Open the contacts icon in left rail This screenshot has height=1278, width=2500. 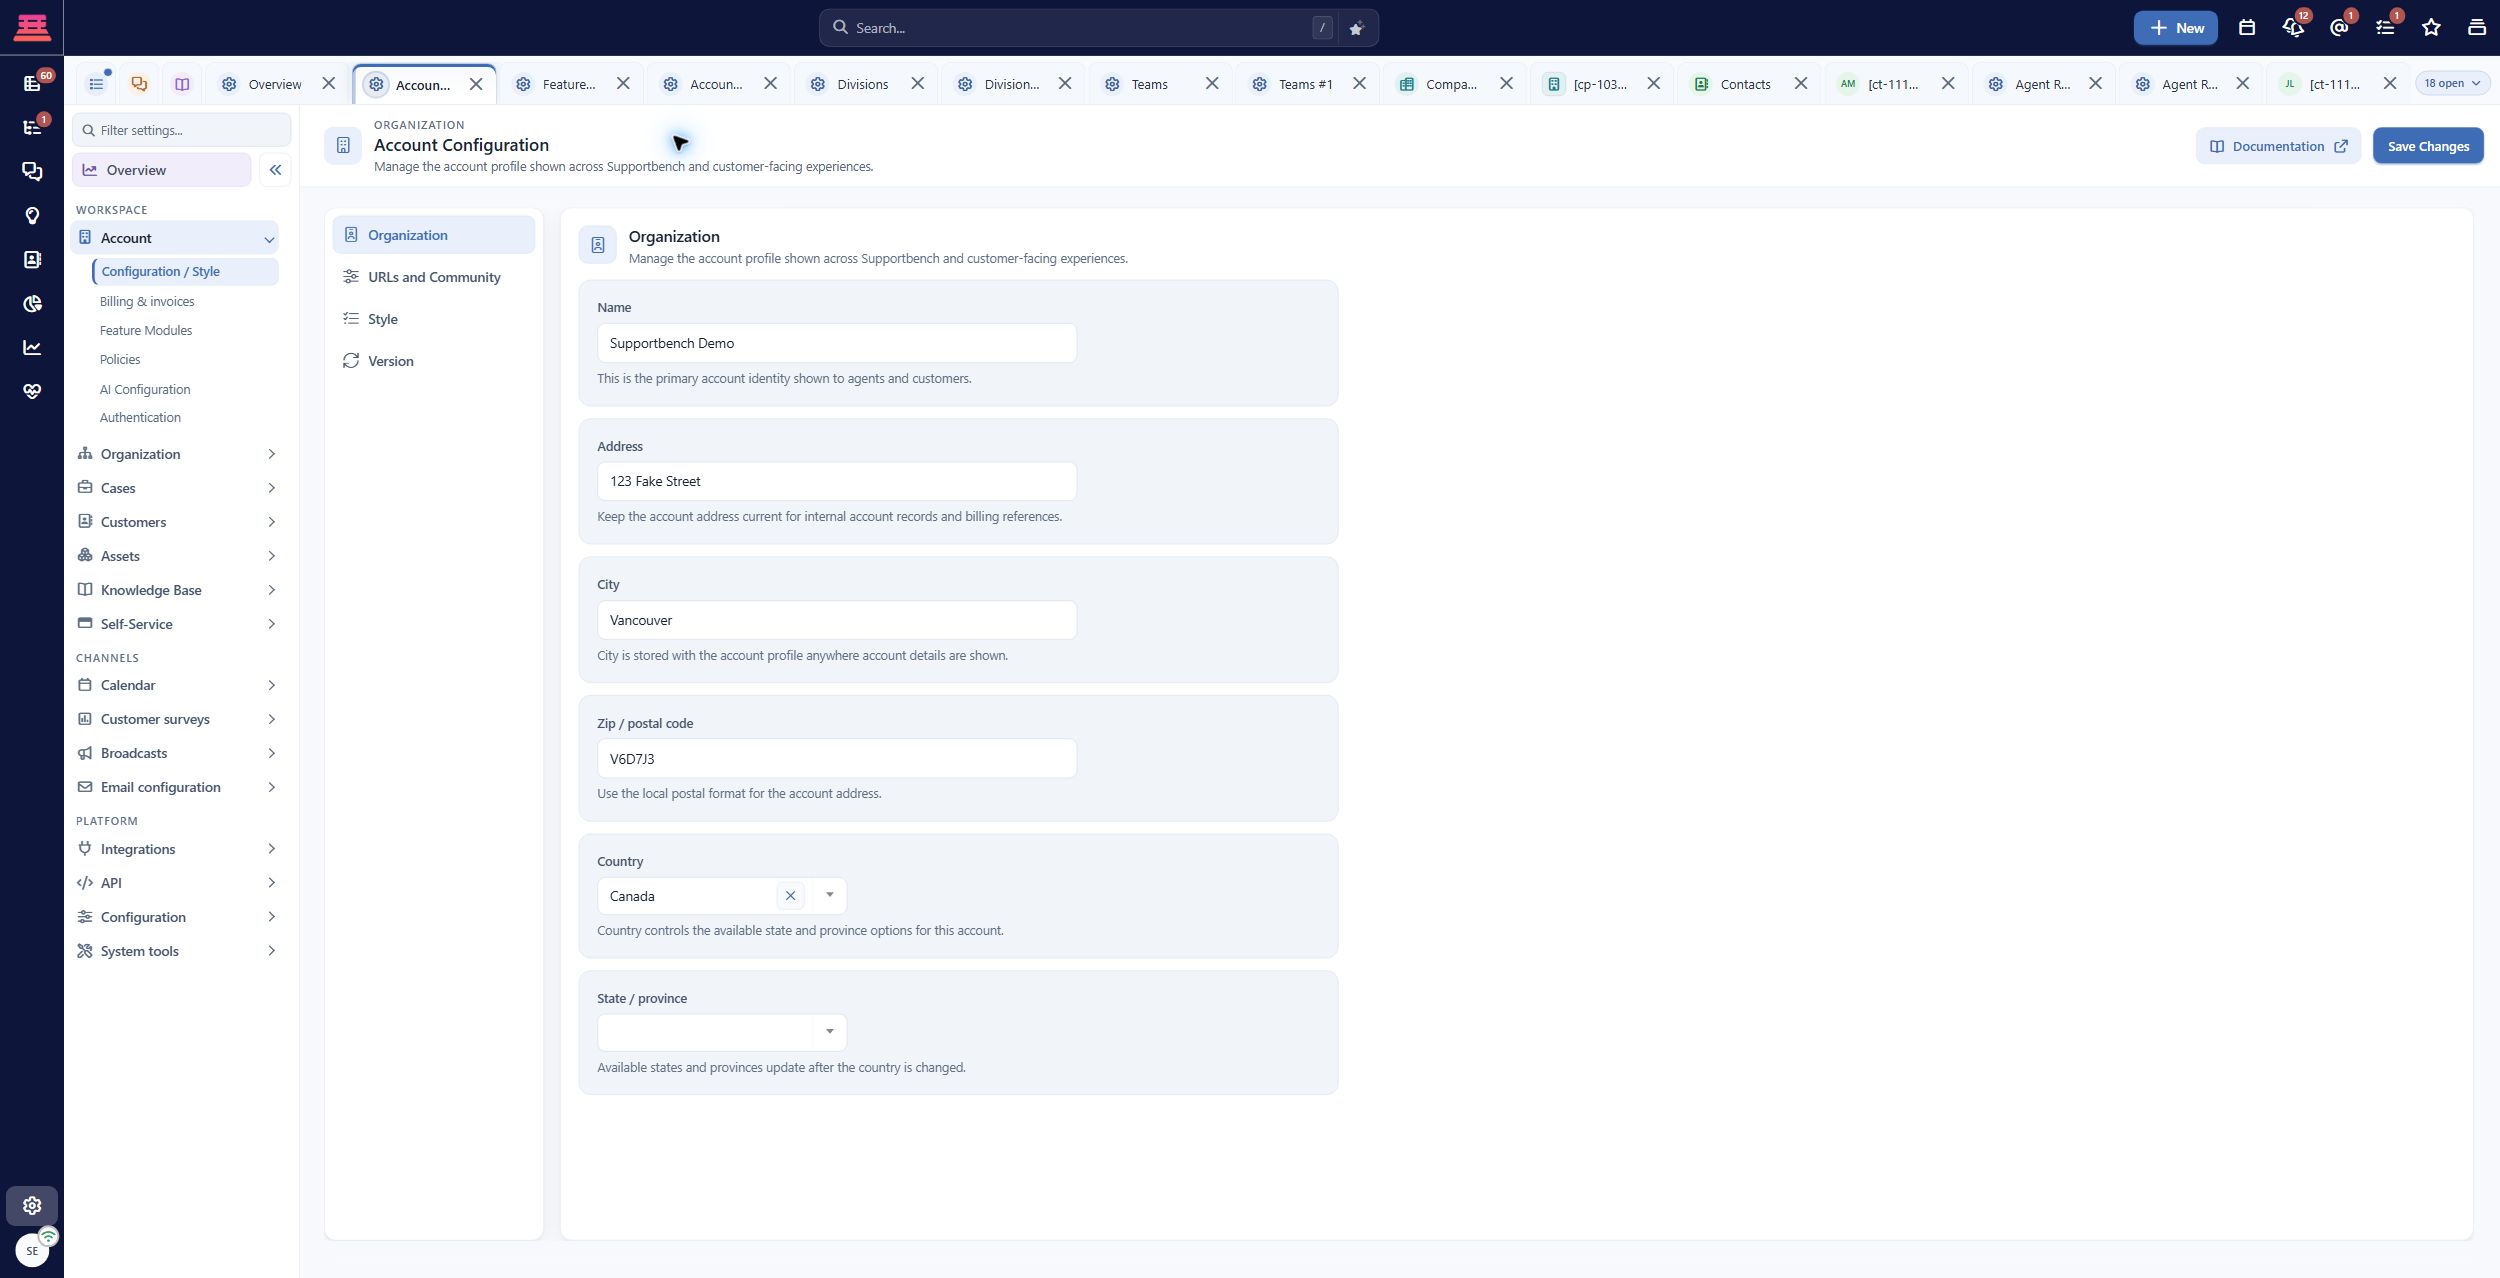(x=32, y=259)
